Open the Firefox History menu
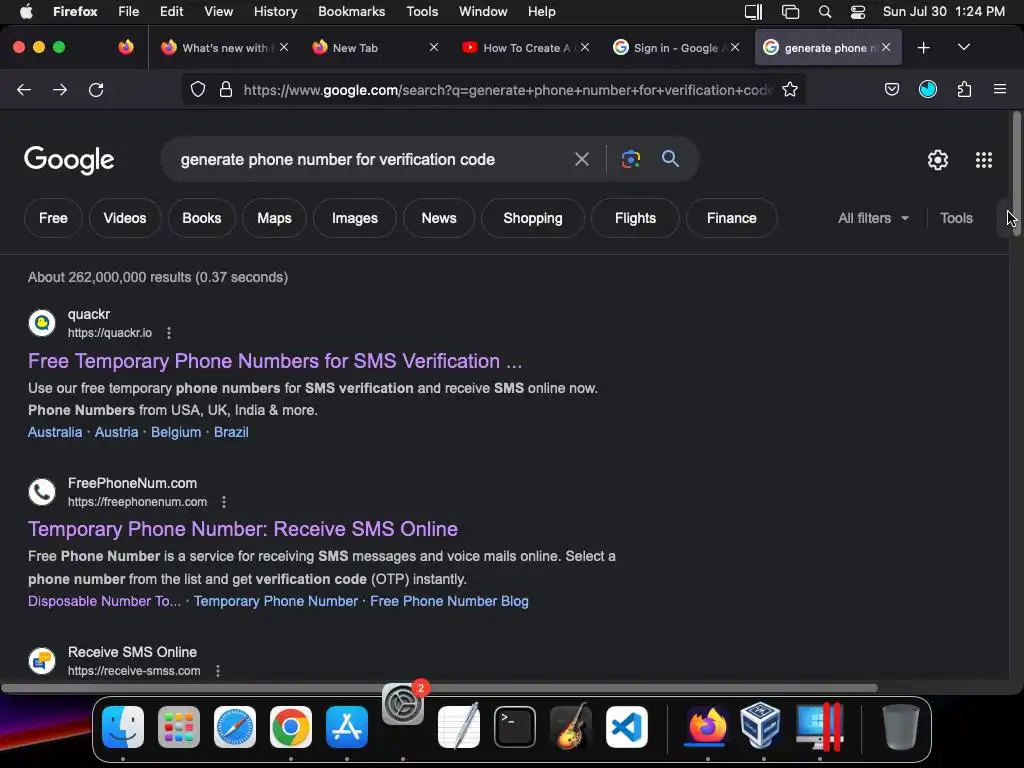The width and height of the screenshot is (1024, 768). tap(275, 12)
